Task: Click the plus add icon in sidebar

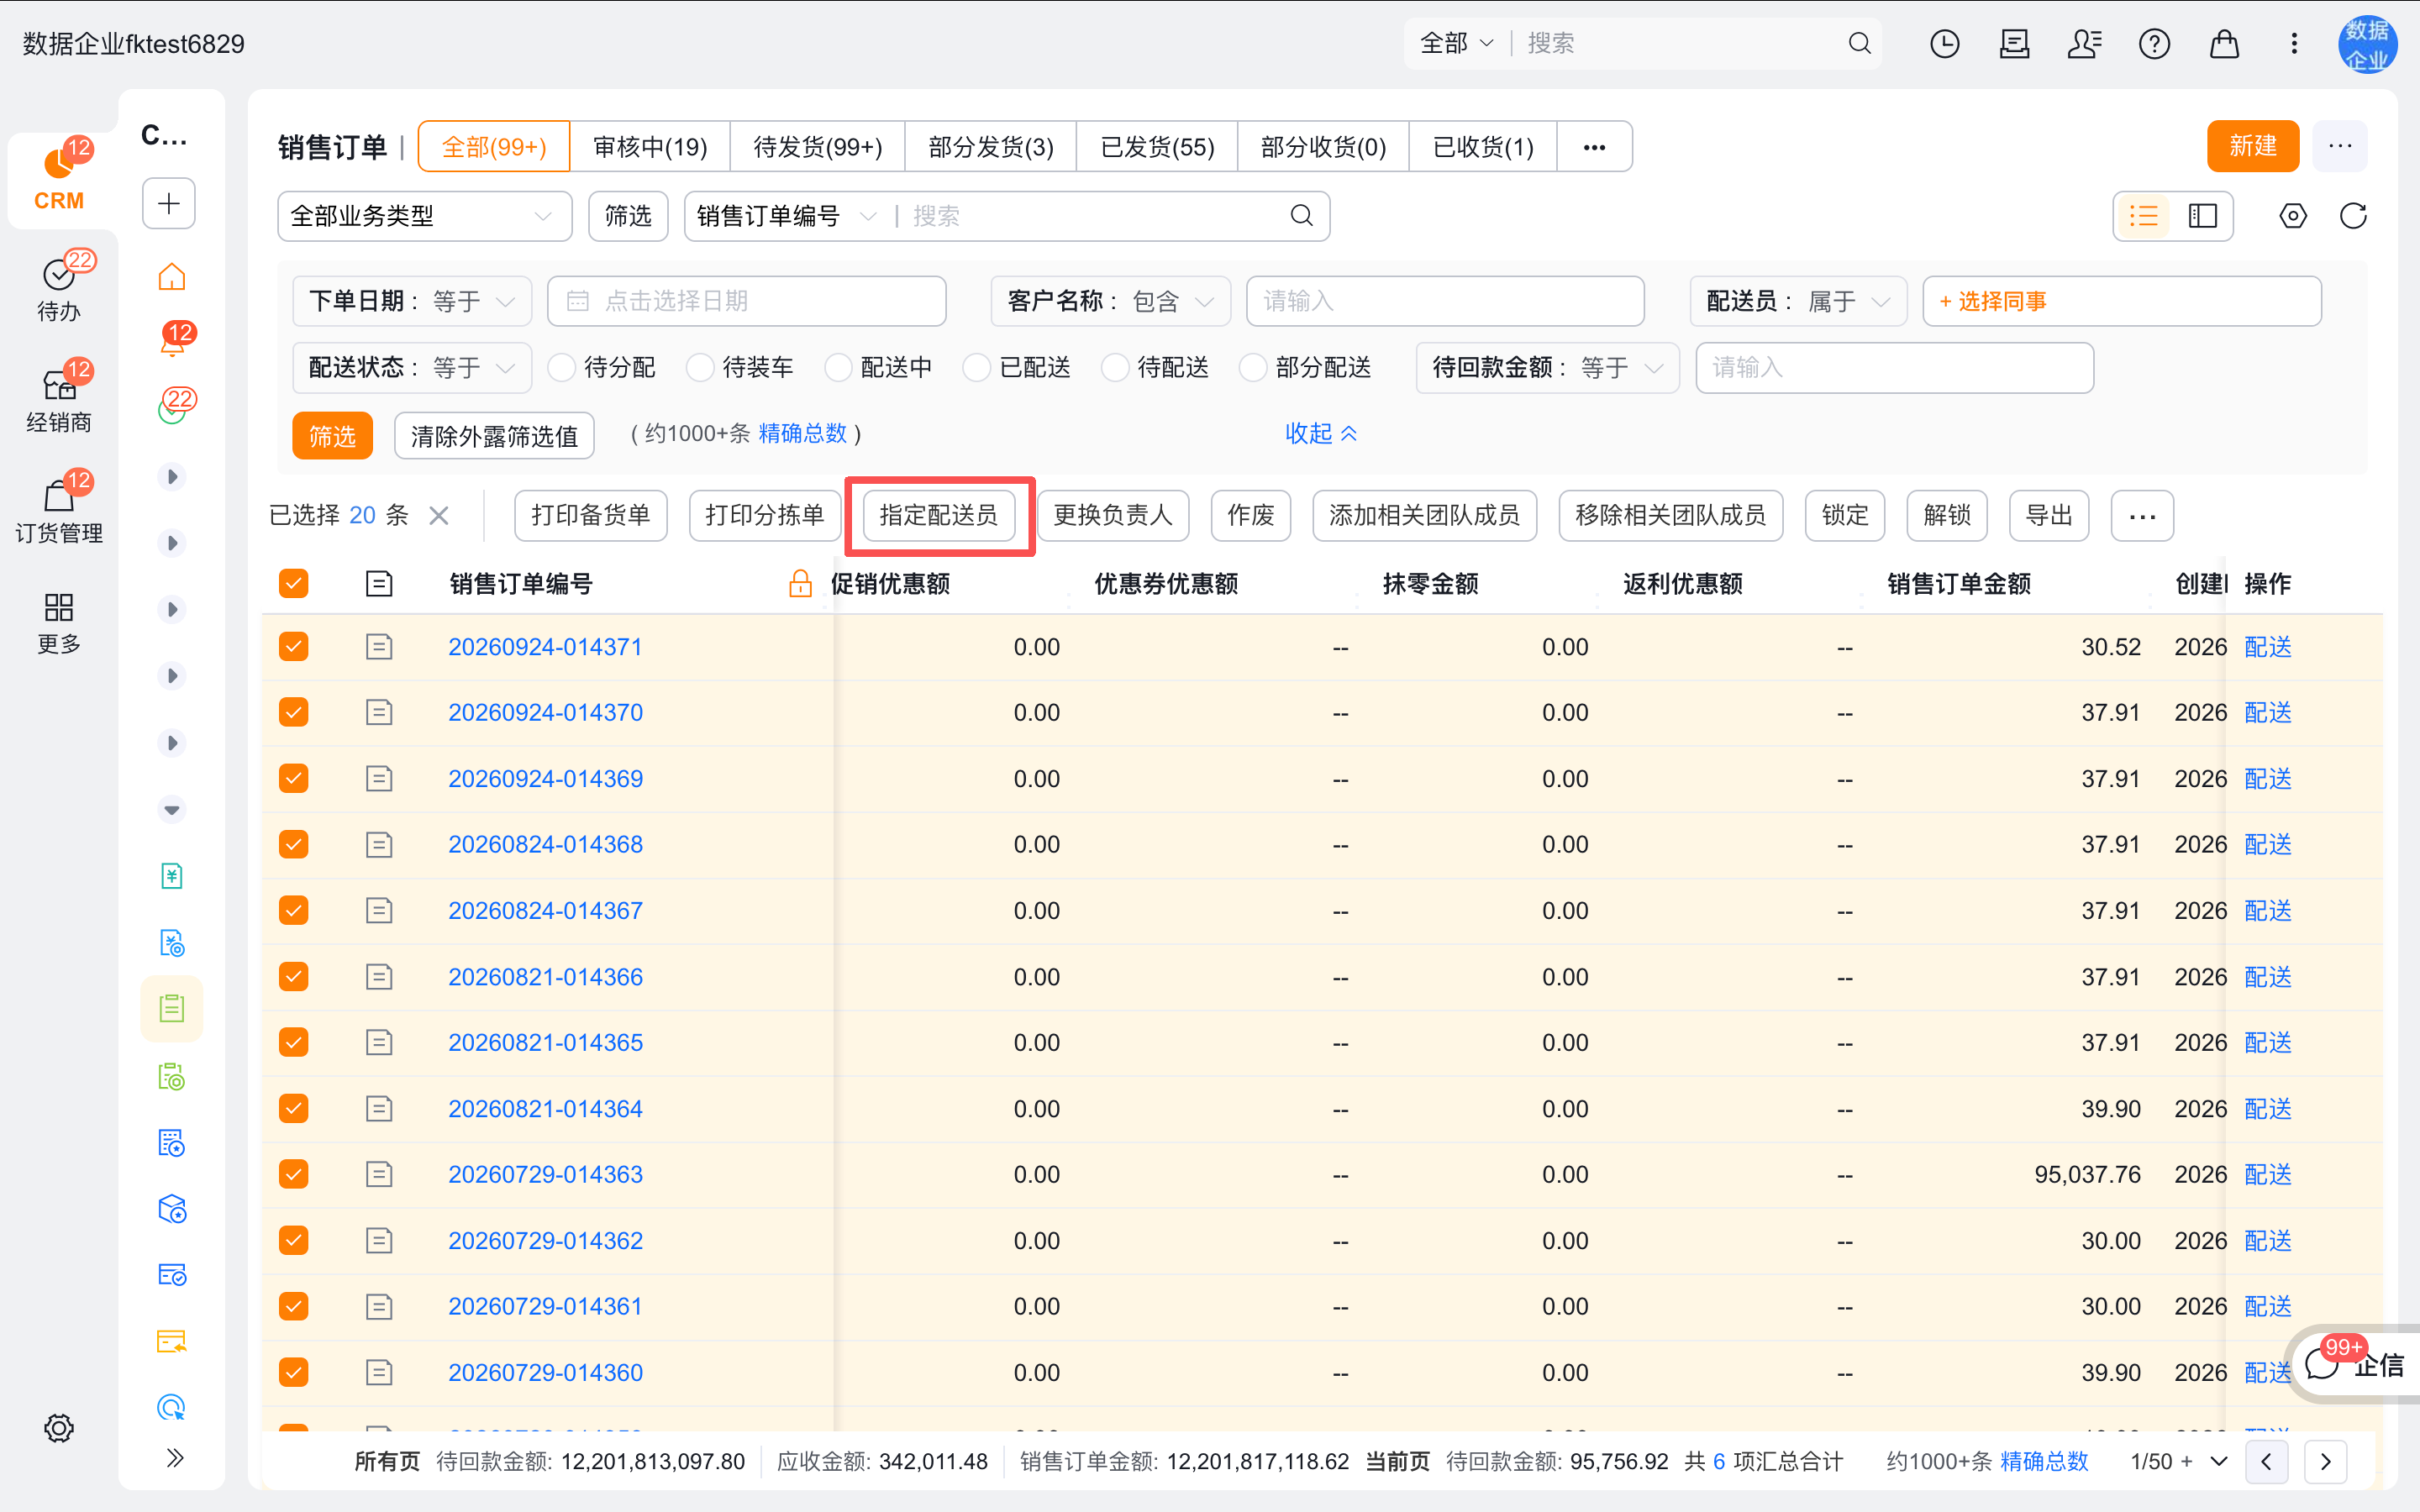Action: [x=169, y=204]
